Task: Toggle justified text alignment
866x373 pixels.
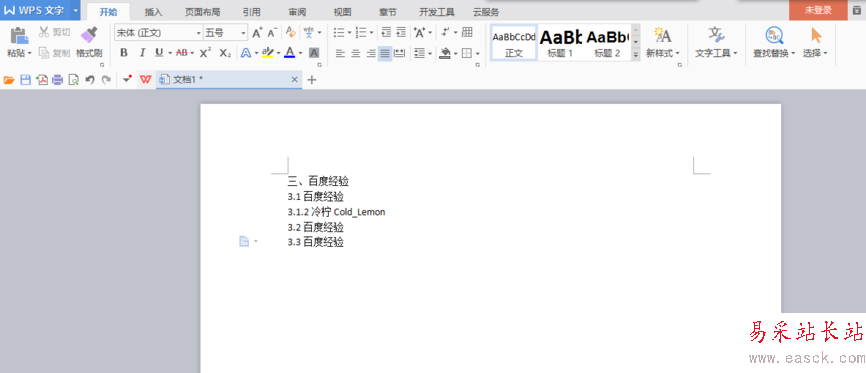Action: 385,53
